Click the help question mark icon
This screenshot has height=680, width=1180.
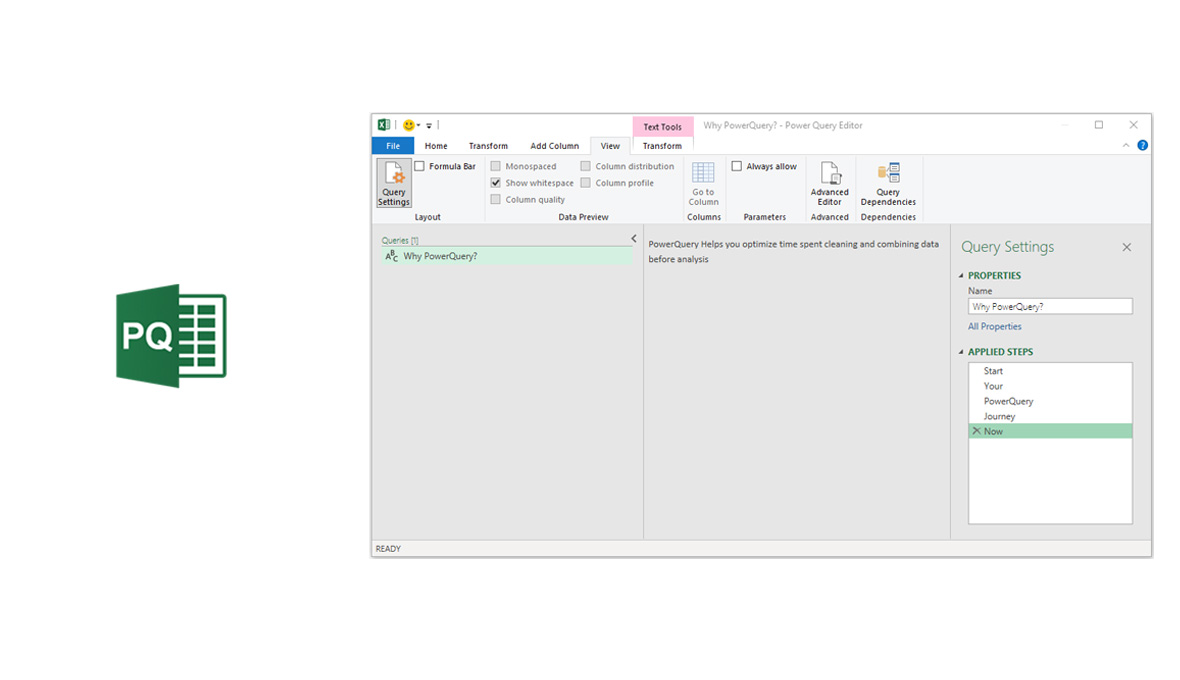tap(1142, 145)
